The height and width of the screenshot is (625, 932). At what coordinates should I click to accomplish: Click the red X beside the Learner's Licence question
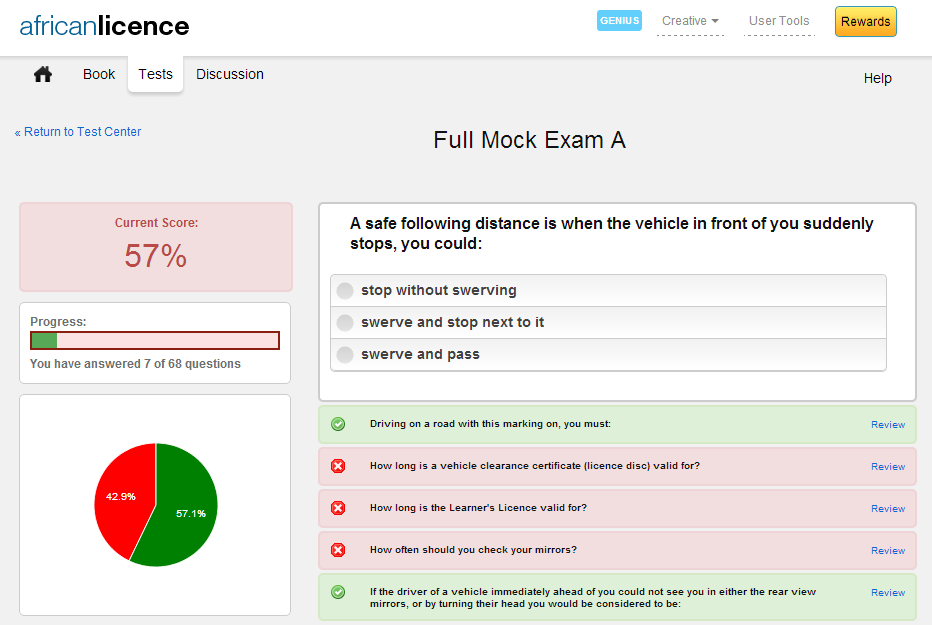tap(338, 508)
